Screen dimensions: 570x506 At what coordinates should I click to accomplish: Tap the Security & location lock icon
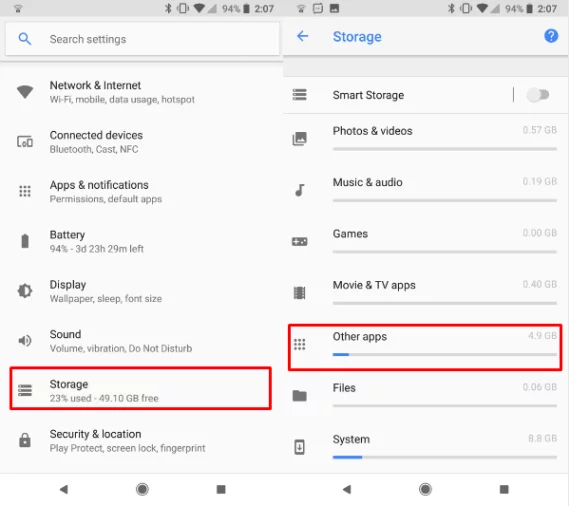pos(25,440)
